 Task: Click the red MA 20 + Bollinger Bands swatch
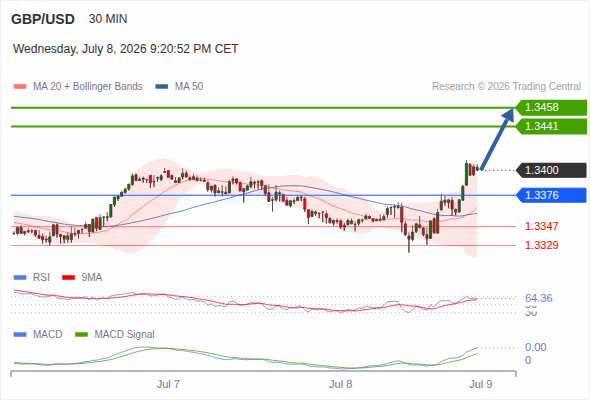pos(20,87)
